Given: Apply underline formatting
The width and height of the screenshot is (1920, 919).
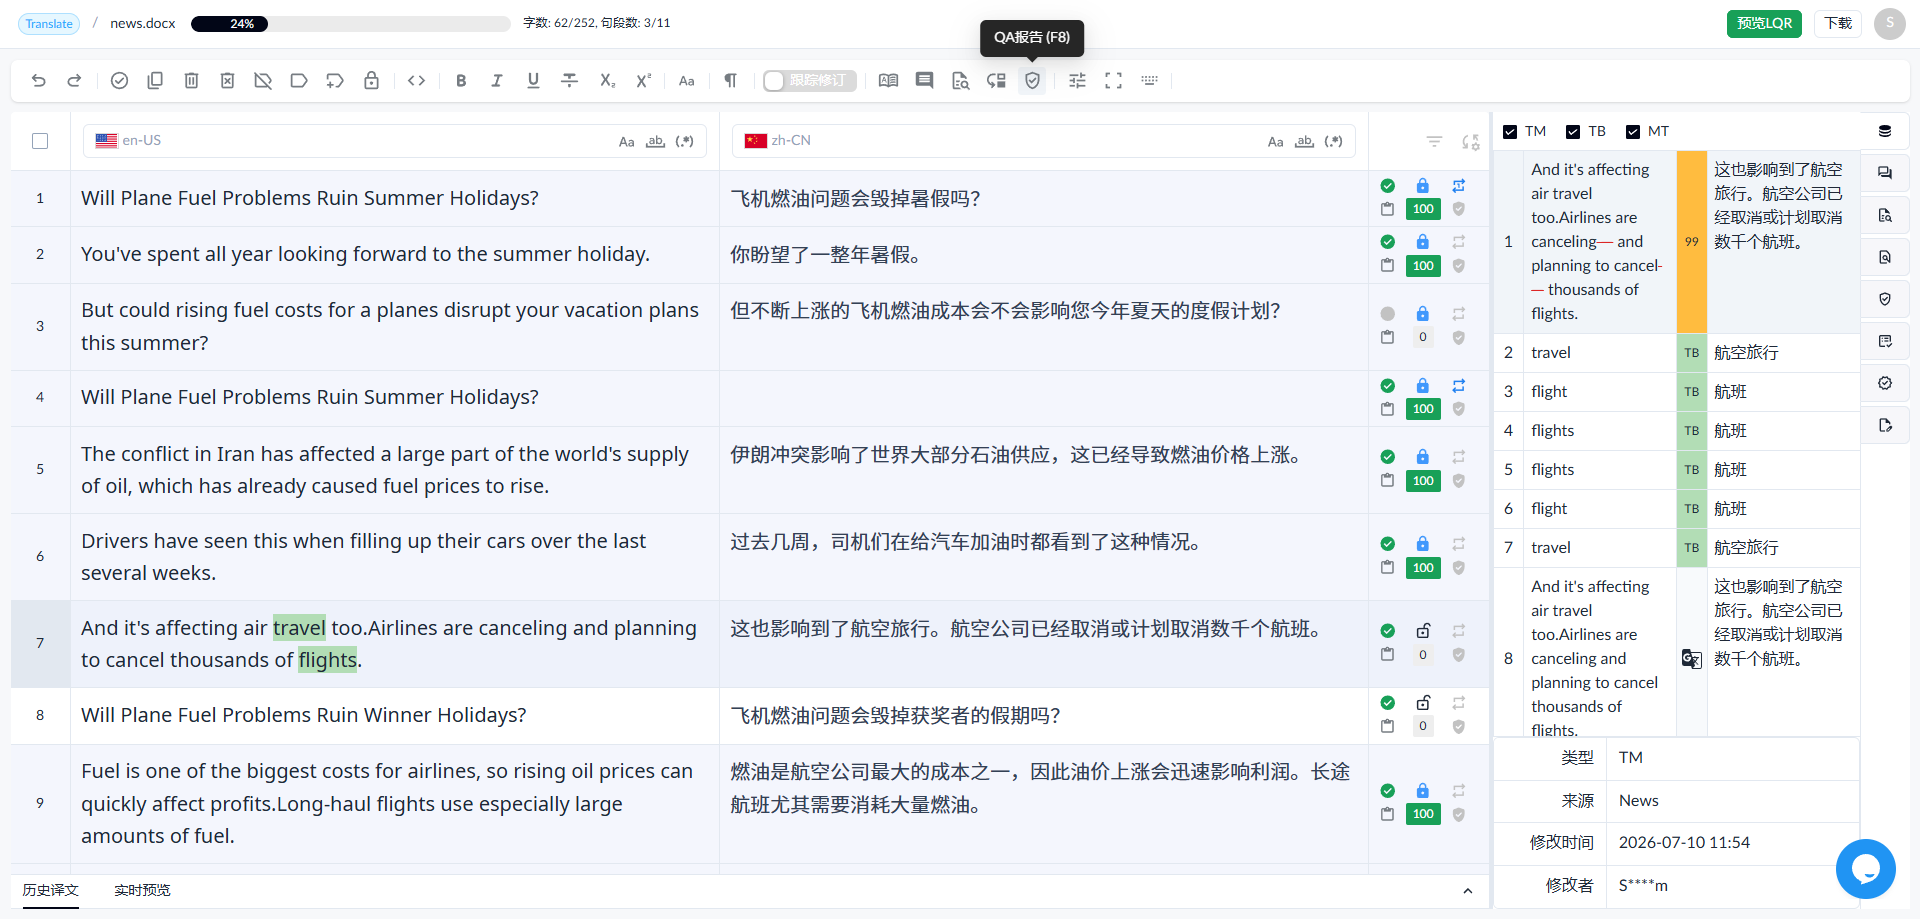Looking at the screenshot, I should tap(533, 81).
